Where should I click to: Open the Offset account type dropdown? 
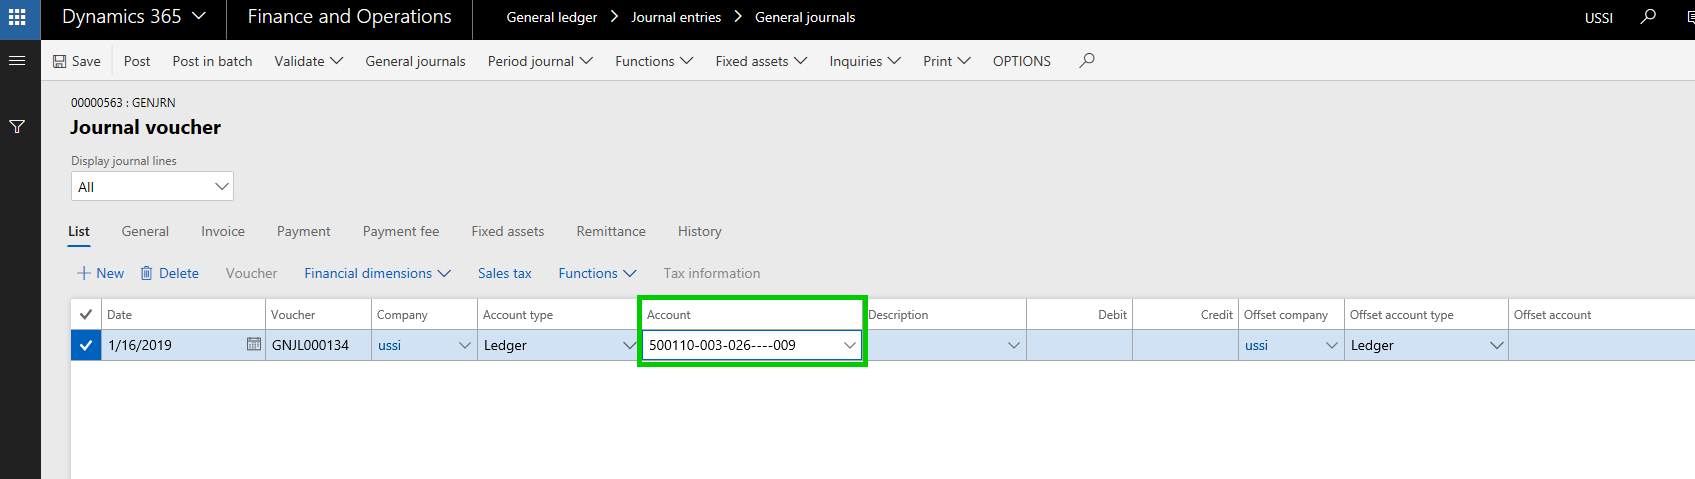click(x=1496, y=345)
